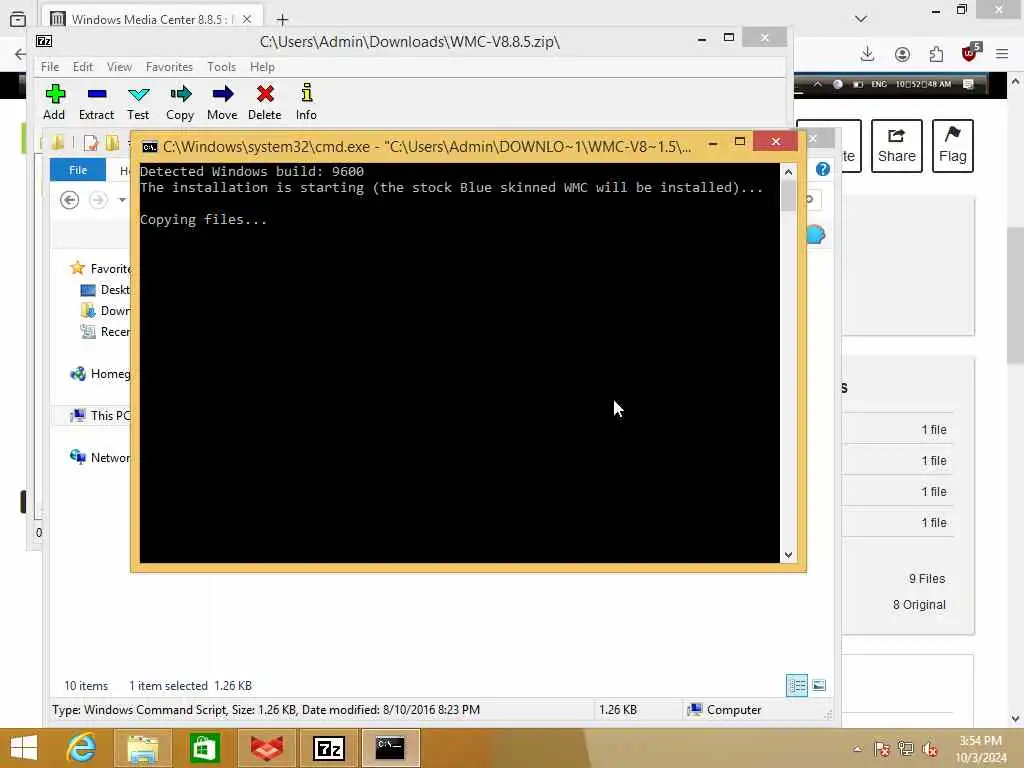Click the 7z icon in 7-Zip title bar
Viewport: 1024px width, 768px height.
coord(44,42)
